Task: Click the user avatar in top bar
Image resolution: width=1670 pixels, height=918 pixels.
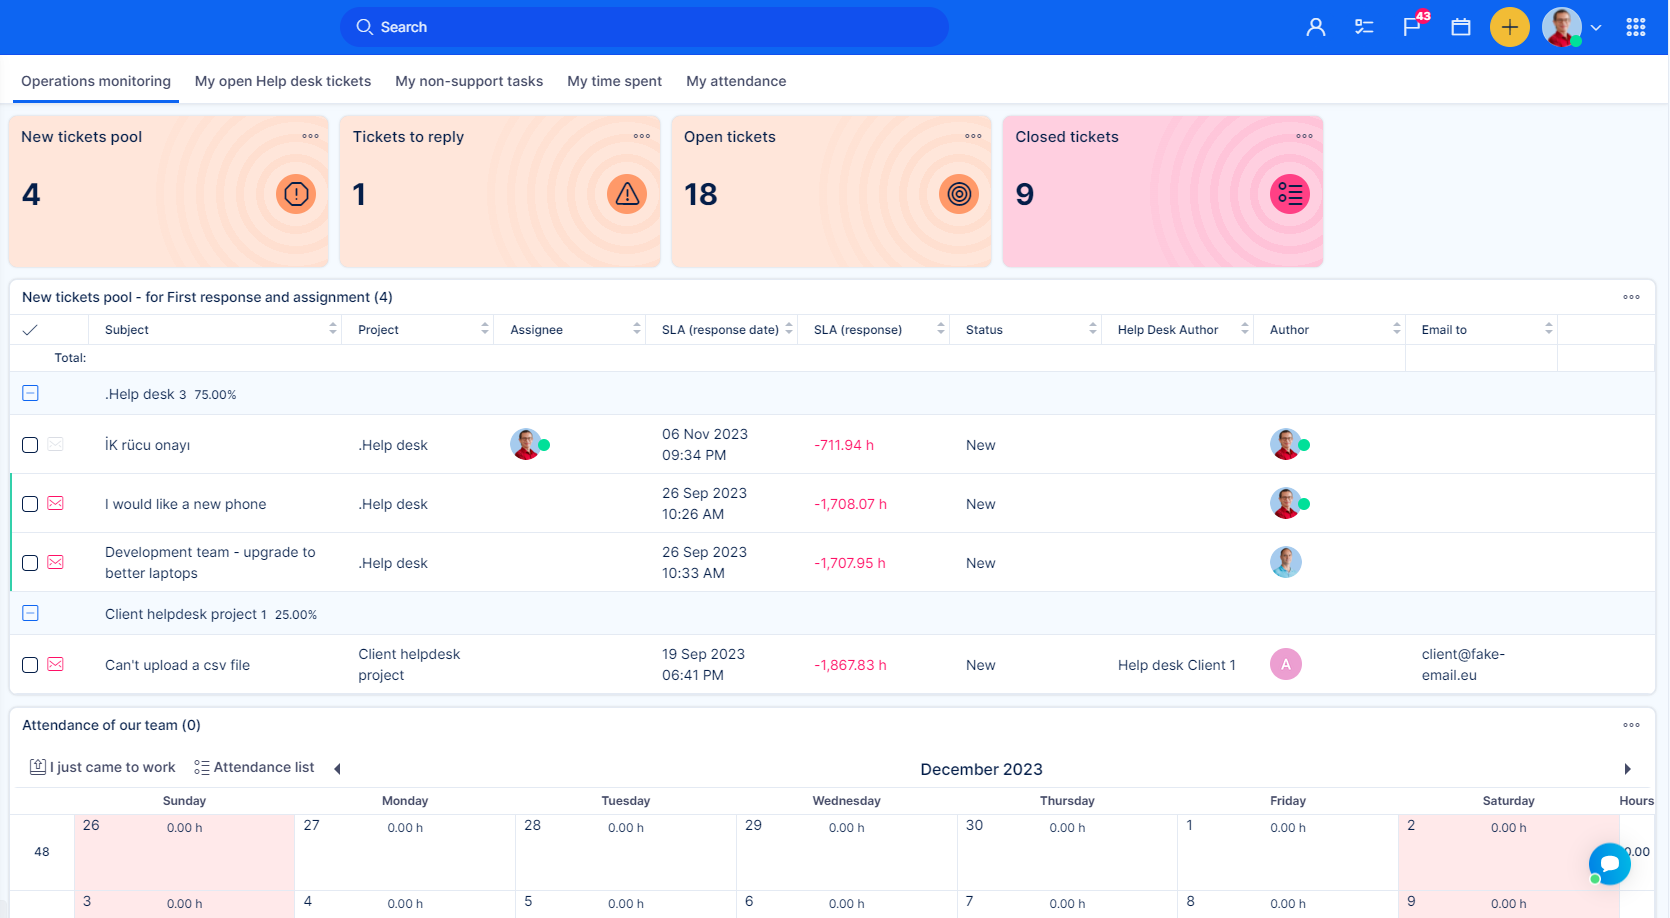Action: point(1562,27)
